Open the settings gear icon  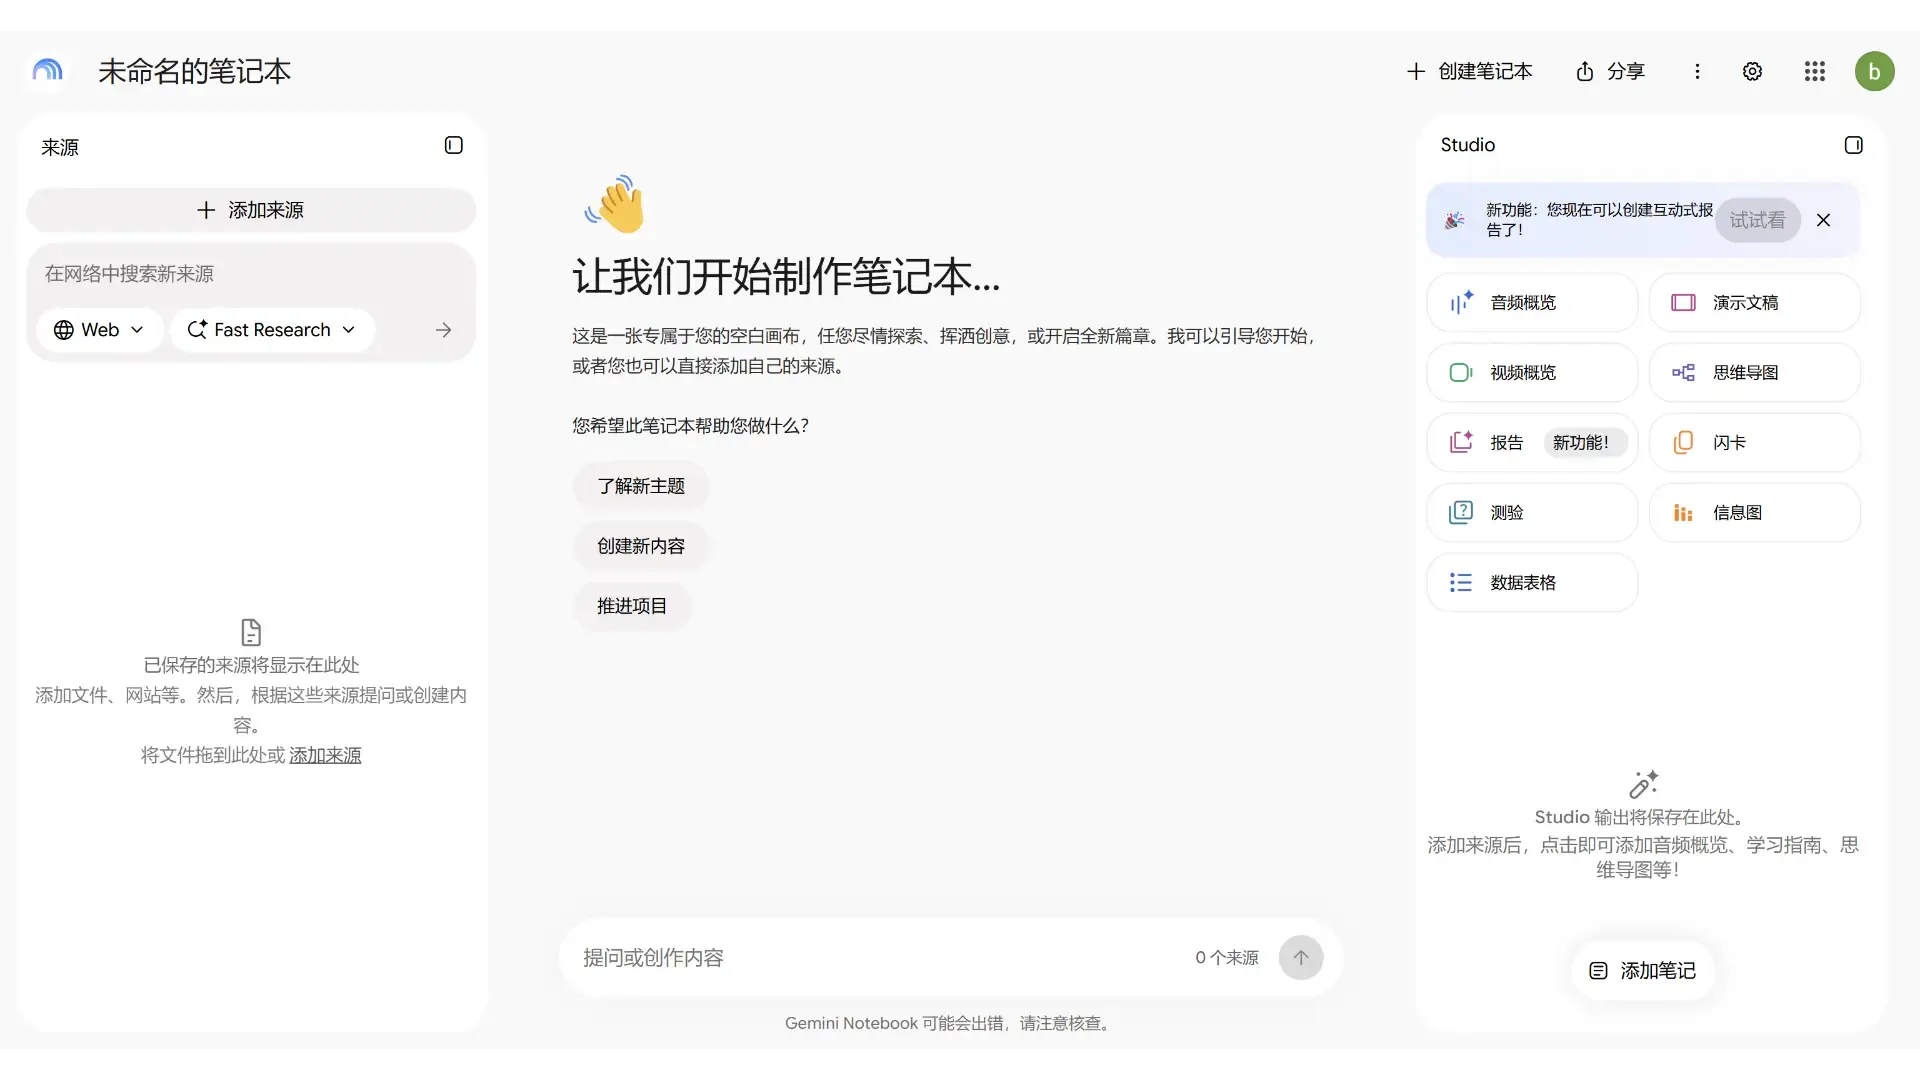click(x=1752, y=71)
